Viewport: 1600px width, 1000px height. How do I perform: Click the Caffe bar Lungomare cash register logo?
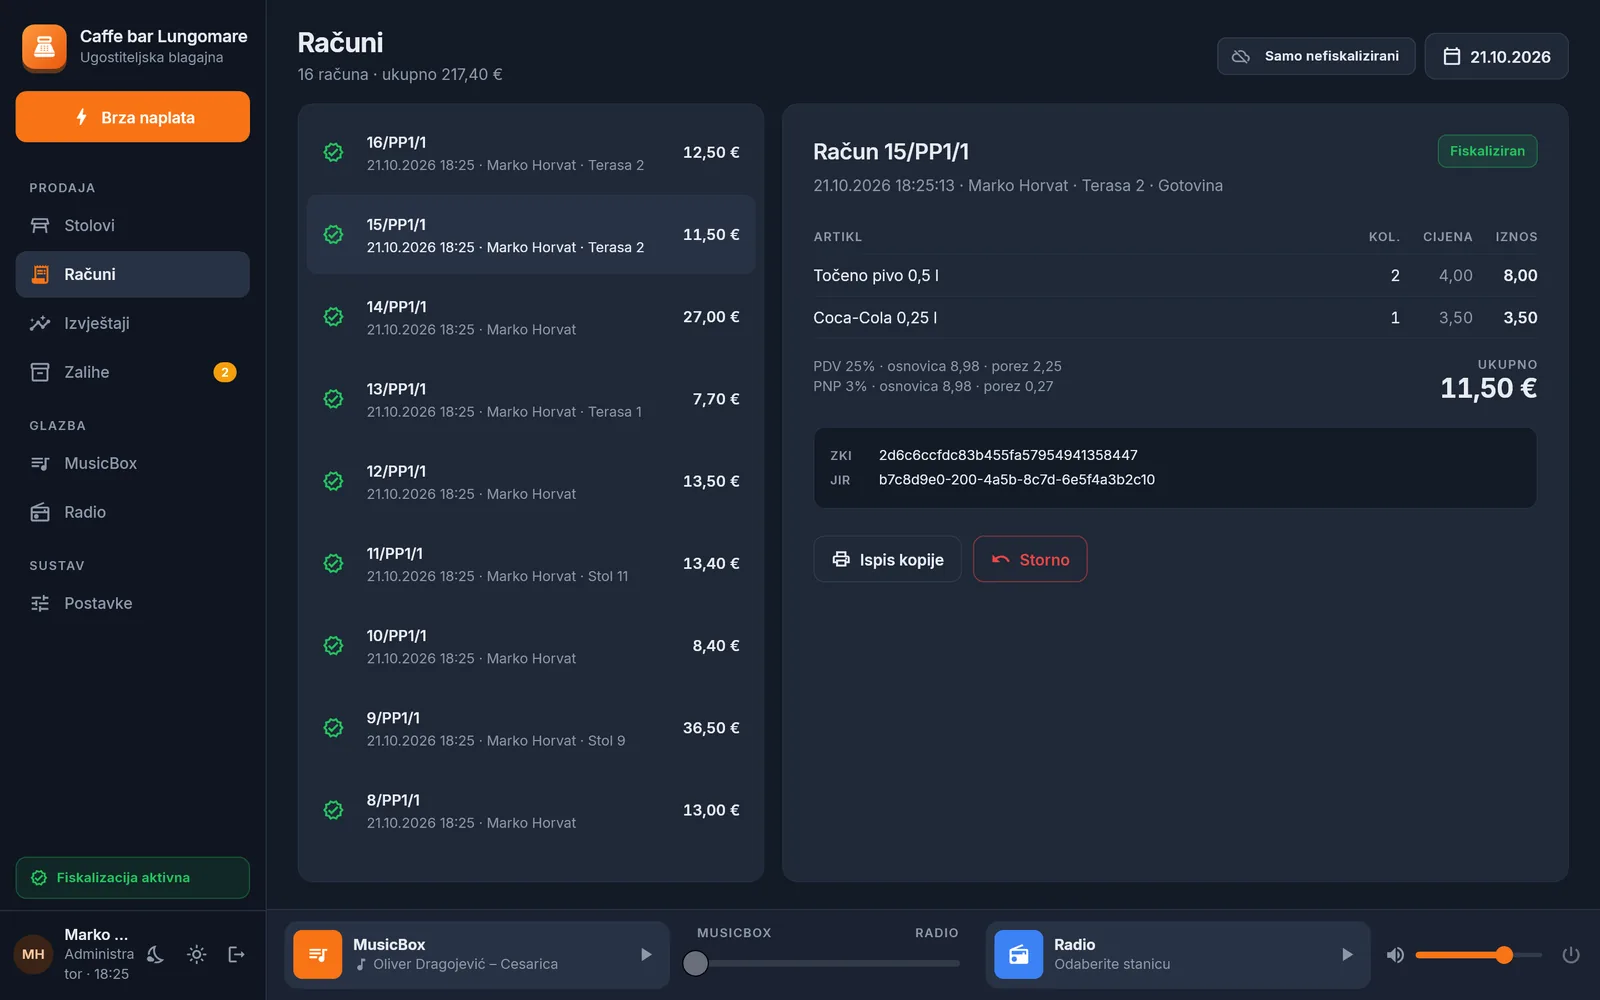pos(44,47)
